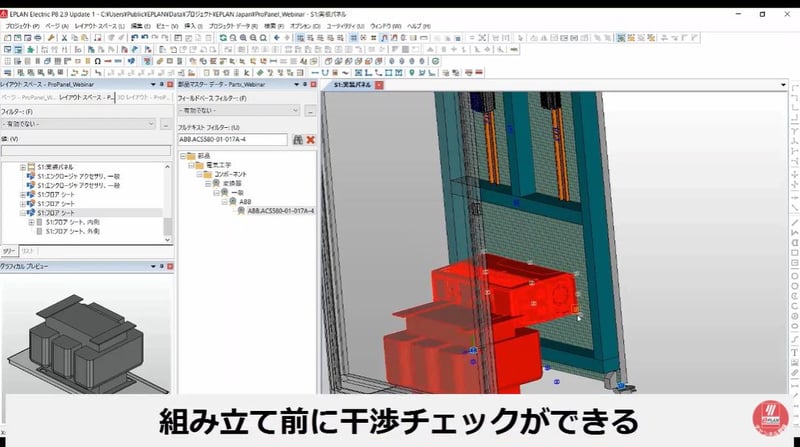Click the green refresh view icon
The image size is (800, 447).
223,38
